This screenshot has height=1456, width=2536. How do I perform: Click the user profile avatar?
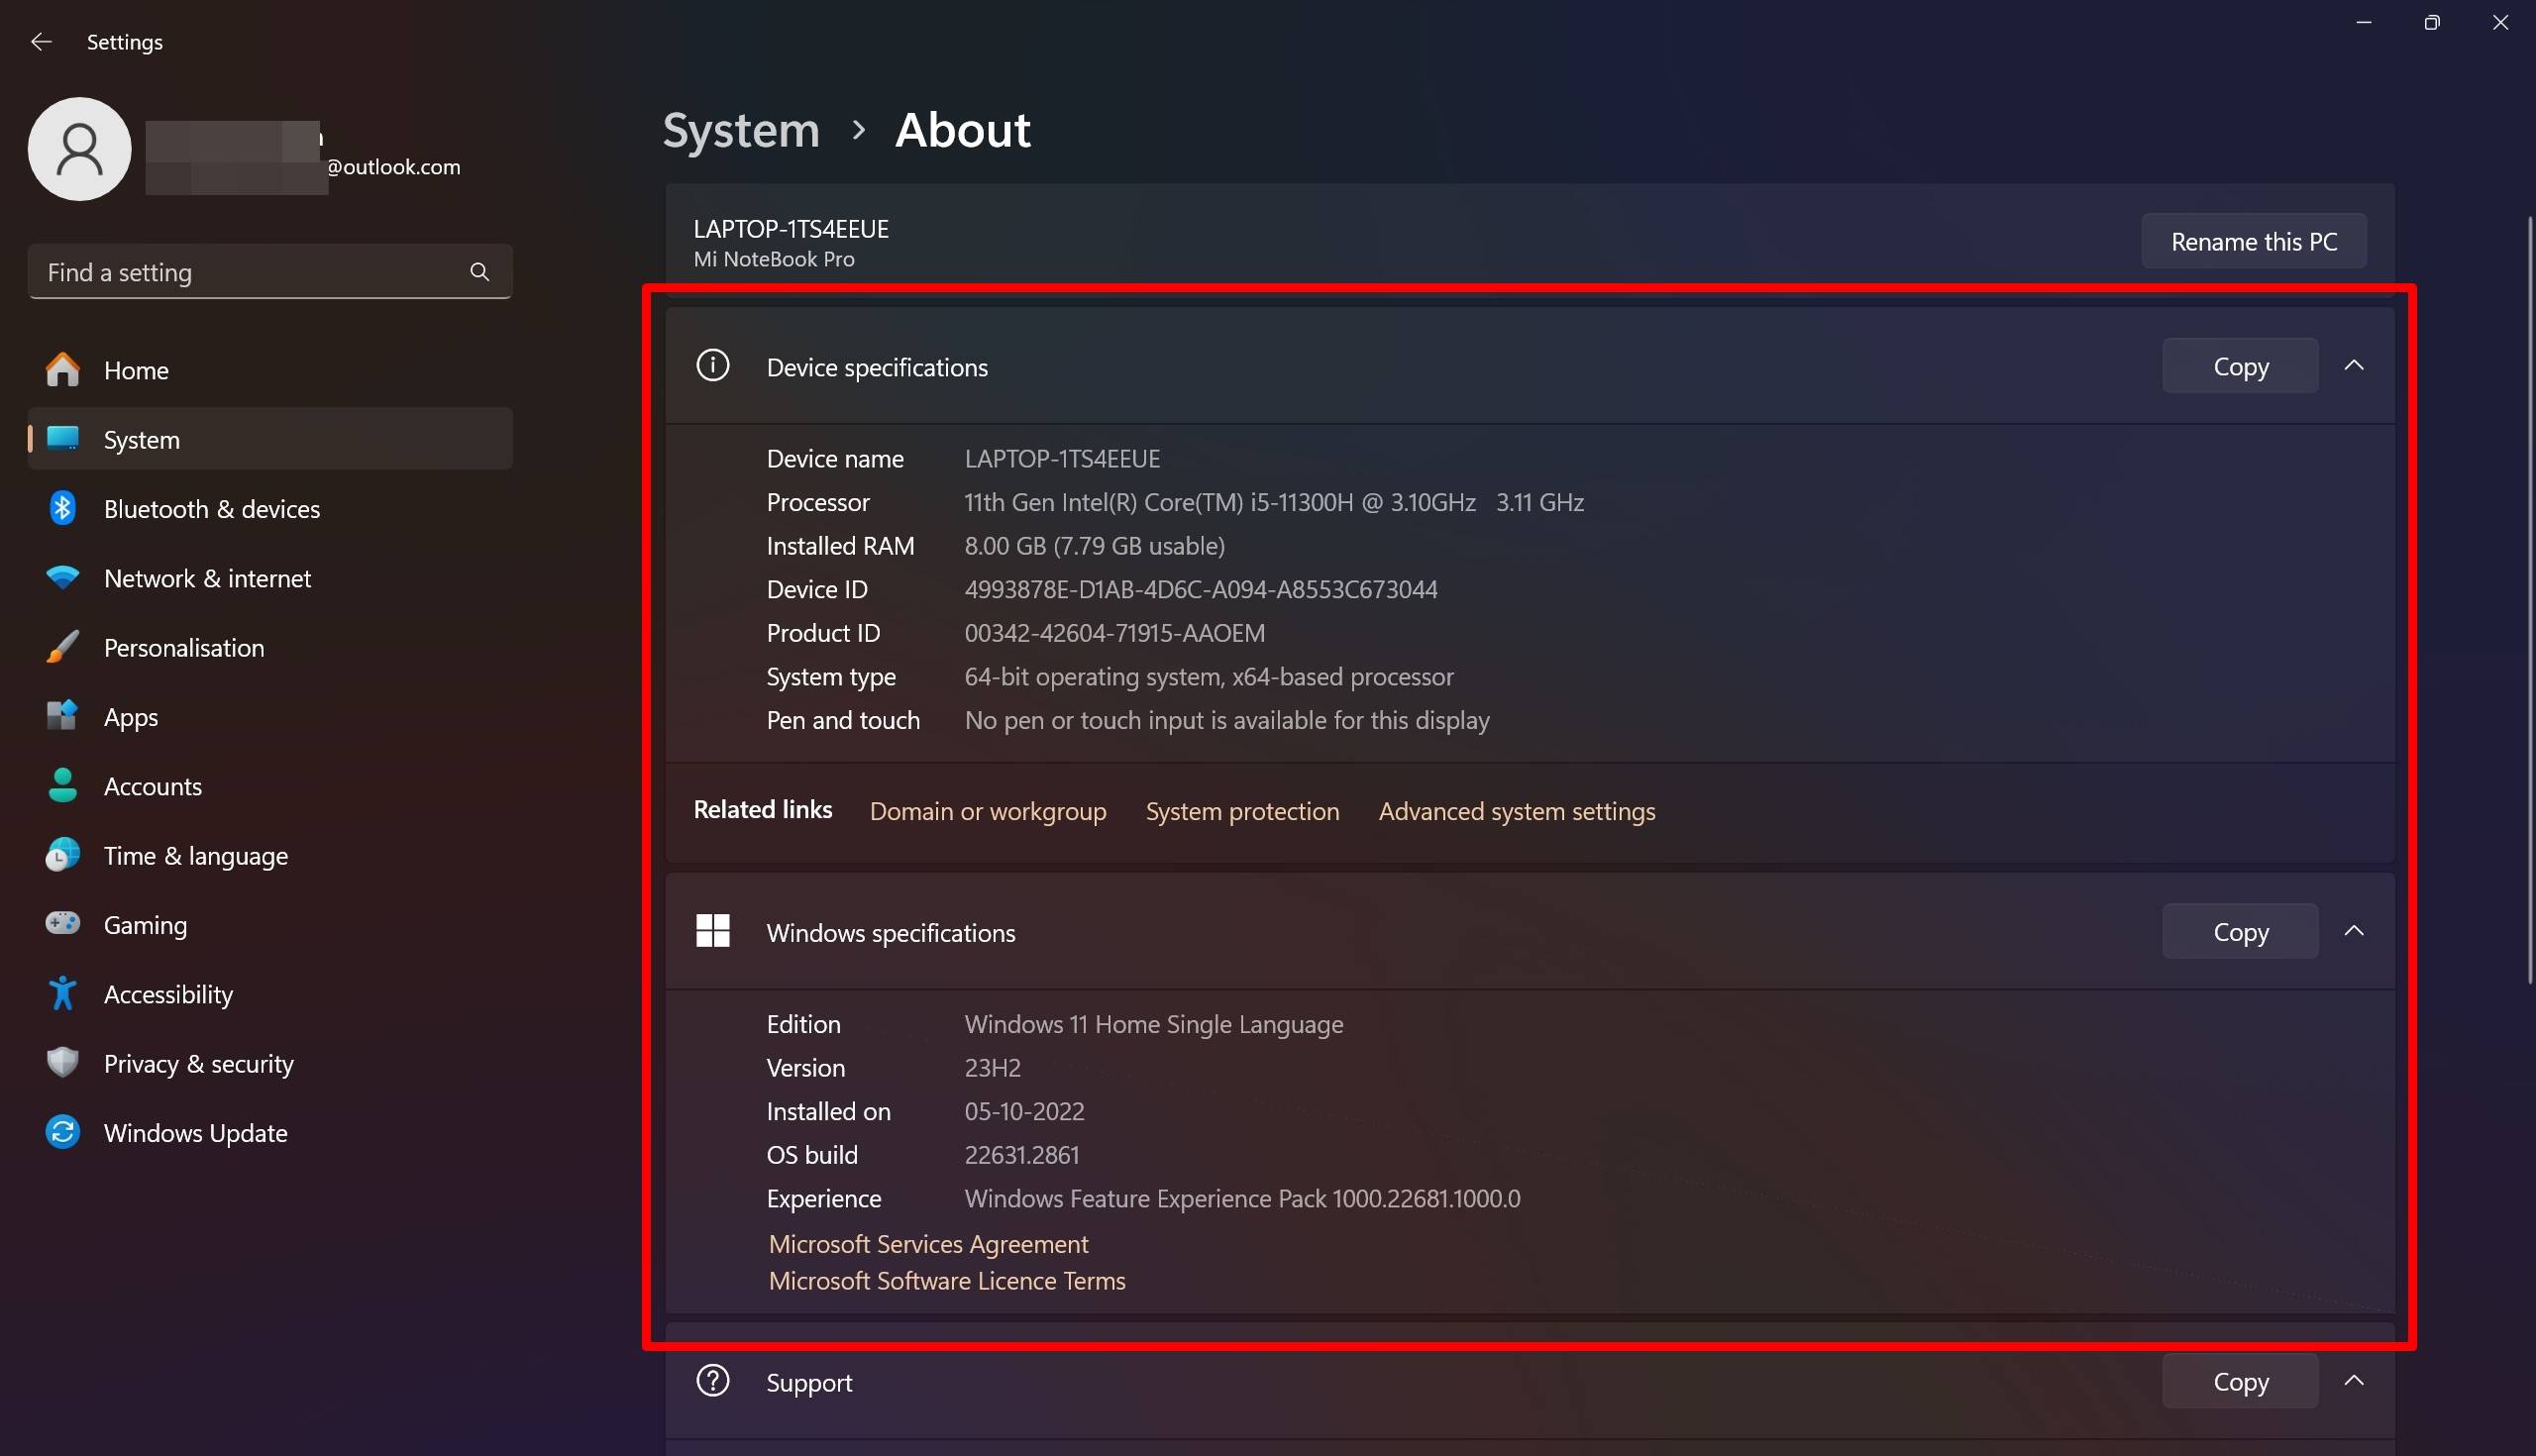79,149
